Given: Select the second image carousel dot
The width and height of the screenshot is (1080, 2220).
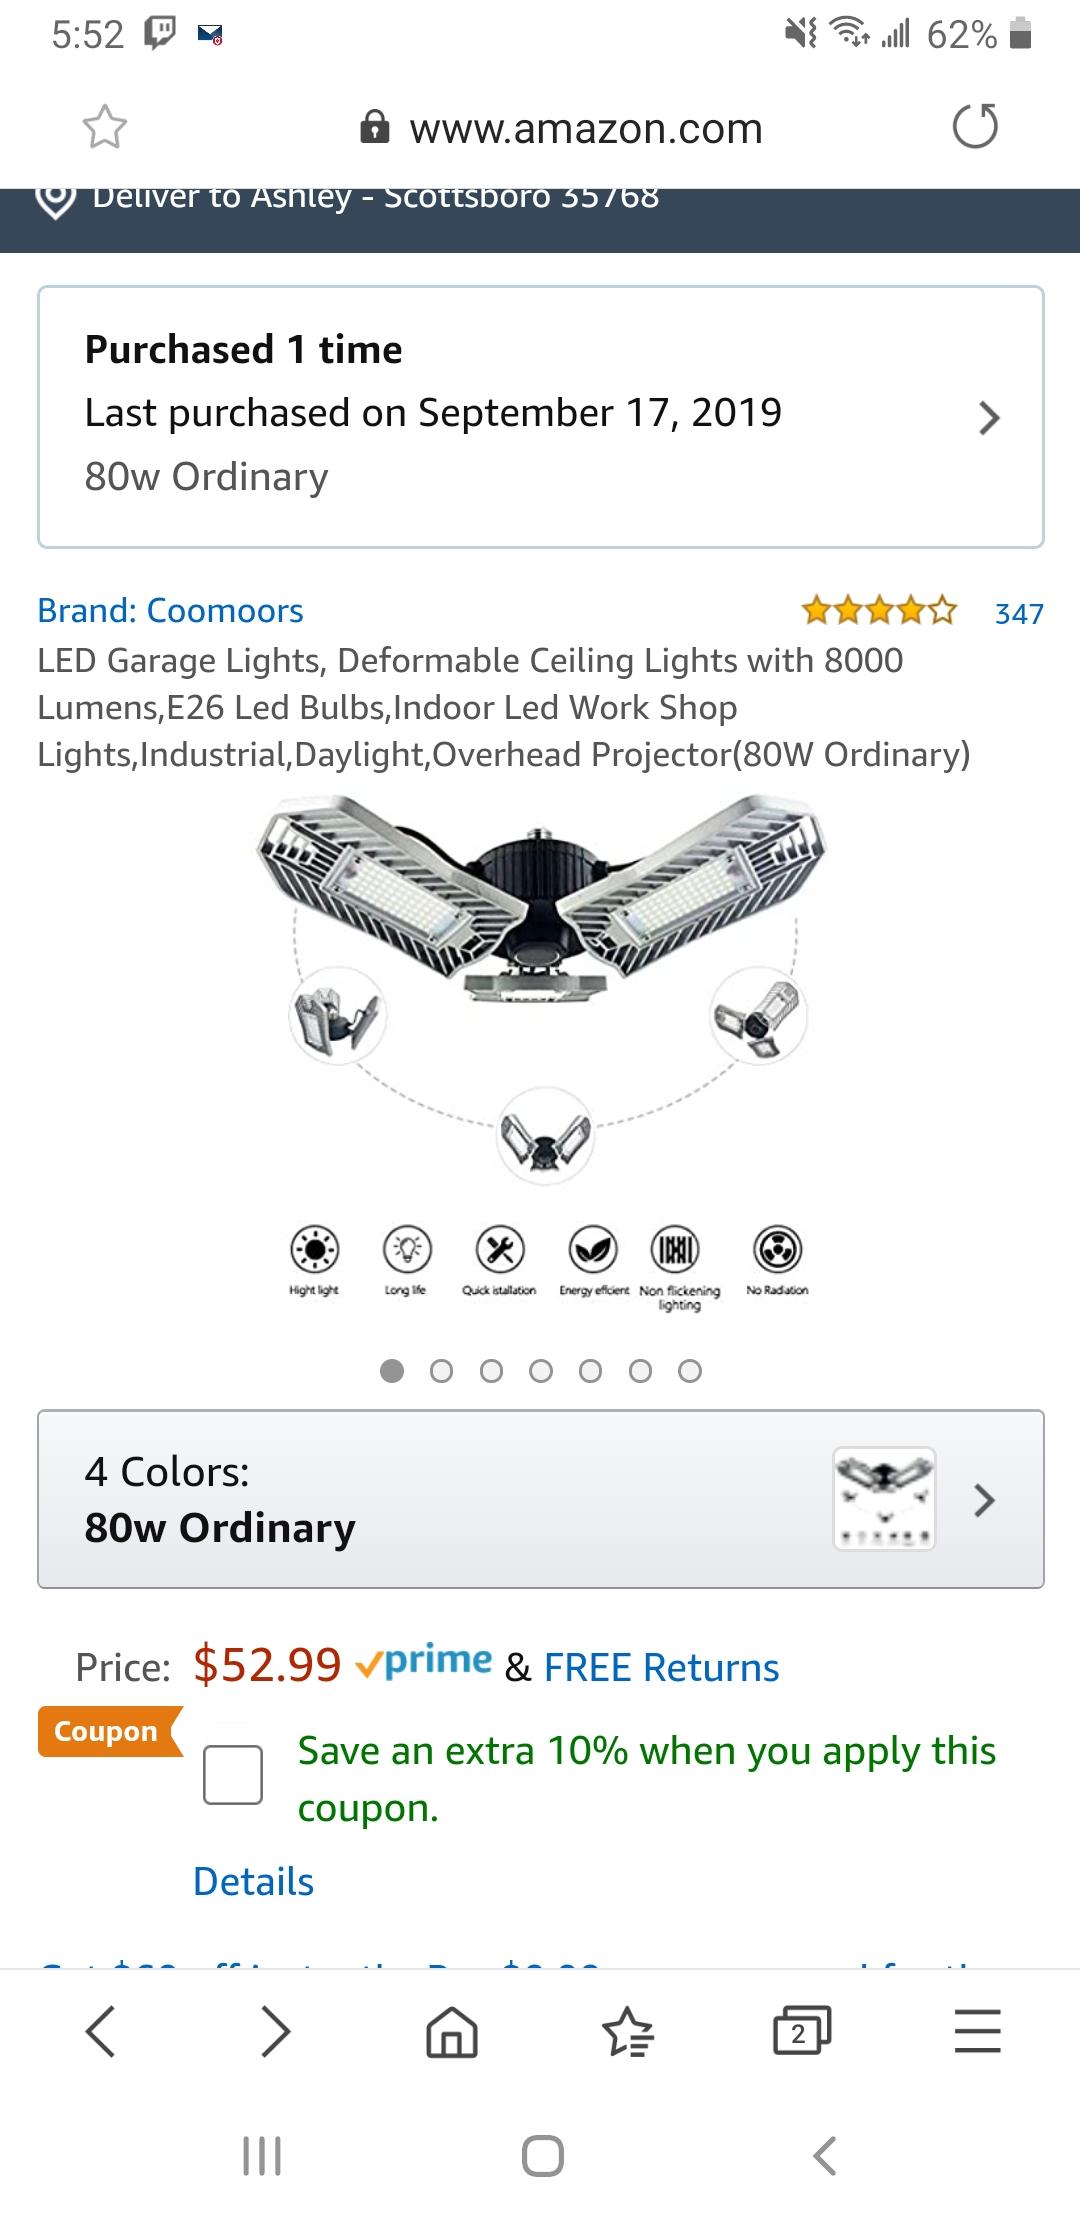Looking at the screenshot, I should [441, 1371].
